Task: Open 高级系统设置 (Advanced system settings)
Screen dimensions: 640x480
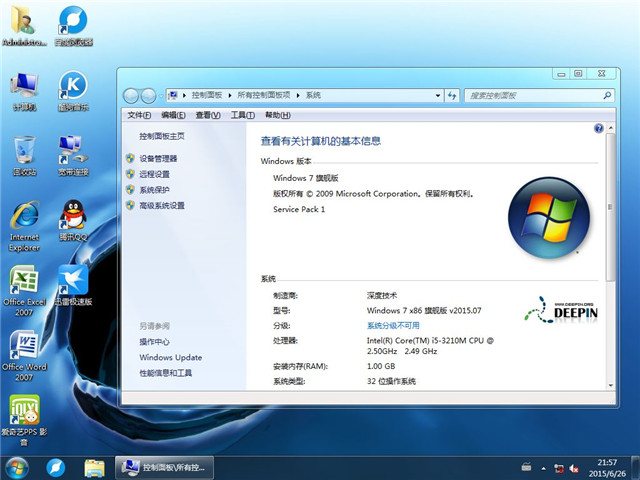Action: pyautogui.click(x=162, y=205)
